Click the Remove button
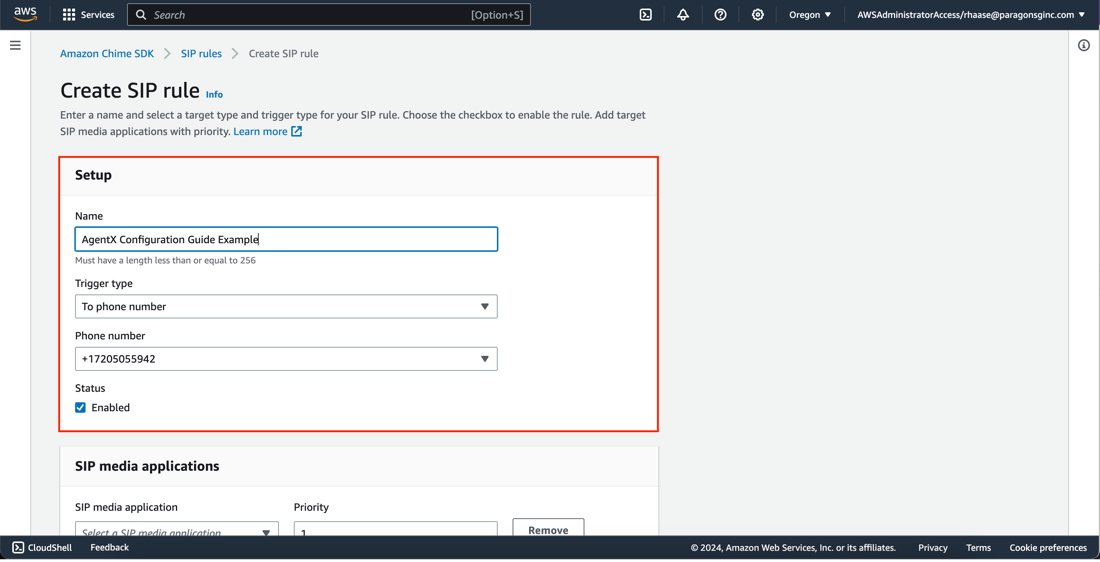This screenshot has width=1100, height=562. 549,529
